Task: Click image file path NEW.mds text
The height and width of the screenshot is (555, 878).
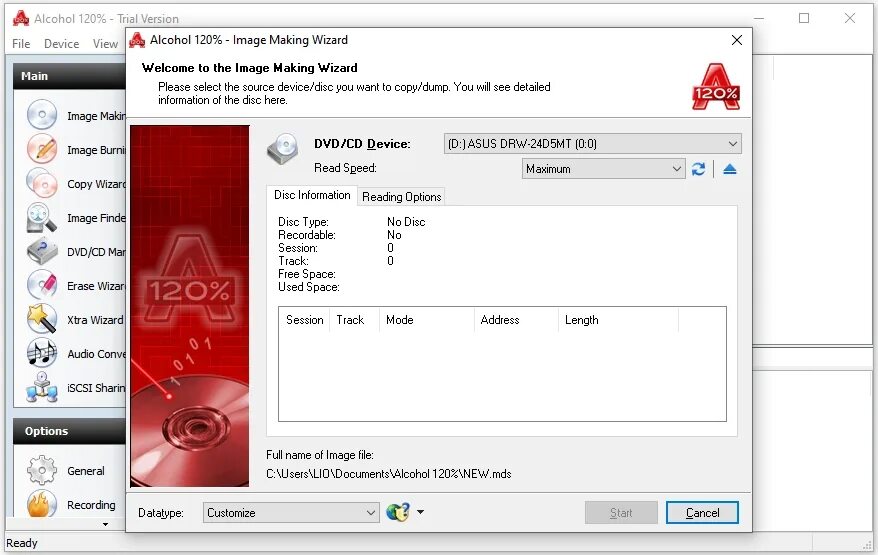Action: [389, 474]
